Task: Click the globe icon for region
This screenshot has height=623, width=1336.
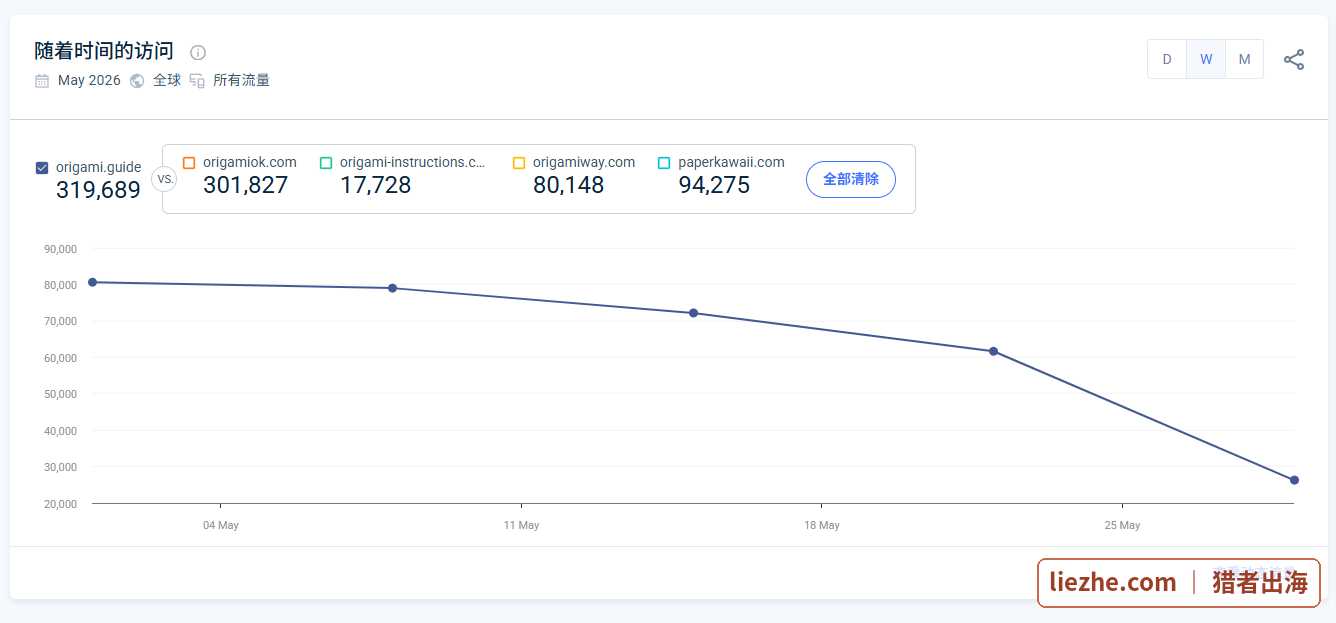Action: click(x=137, y=81)
